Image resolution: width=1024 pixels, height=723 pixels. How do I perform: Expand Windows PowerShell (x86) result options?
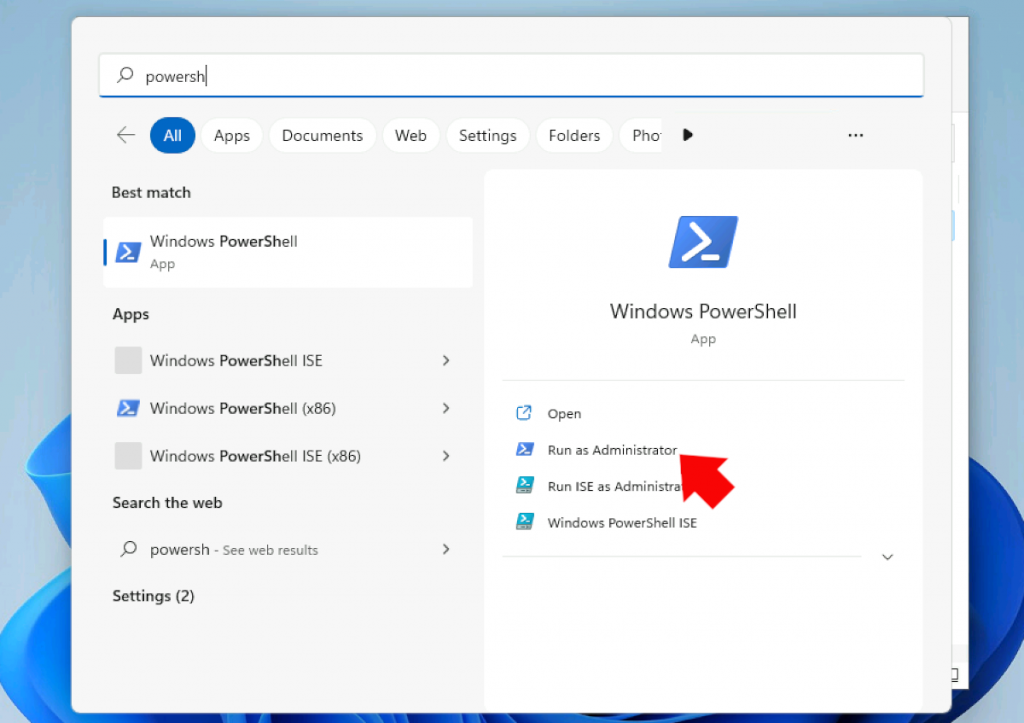click(x=446, y=408)
